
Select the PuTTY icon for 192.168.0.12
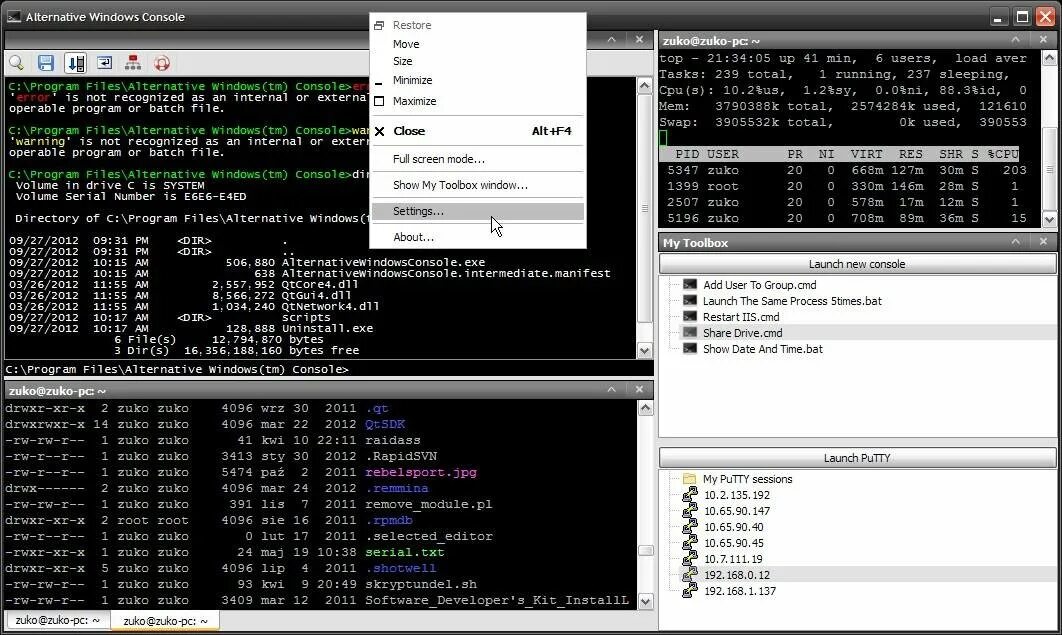click(x=689, y=575)
